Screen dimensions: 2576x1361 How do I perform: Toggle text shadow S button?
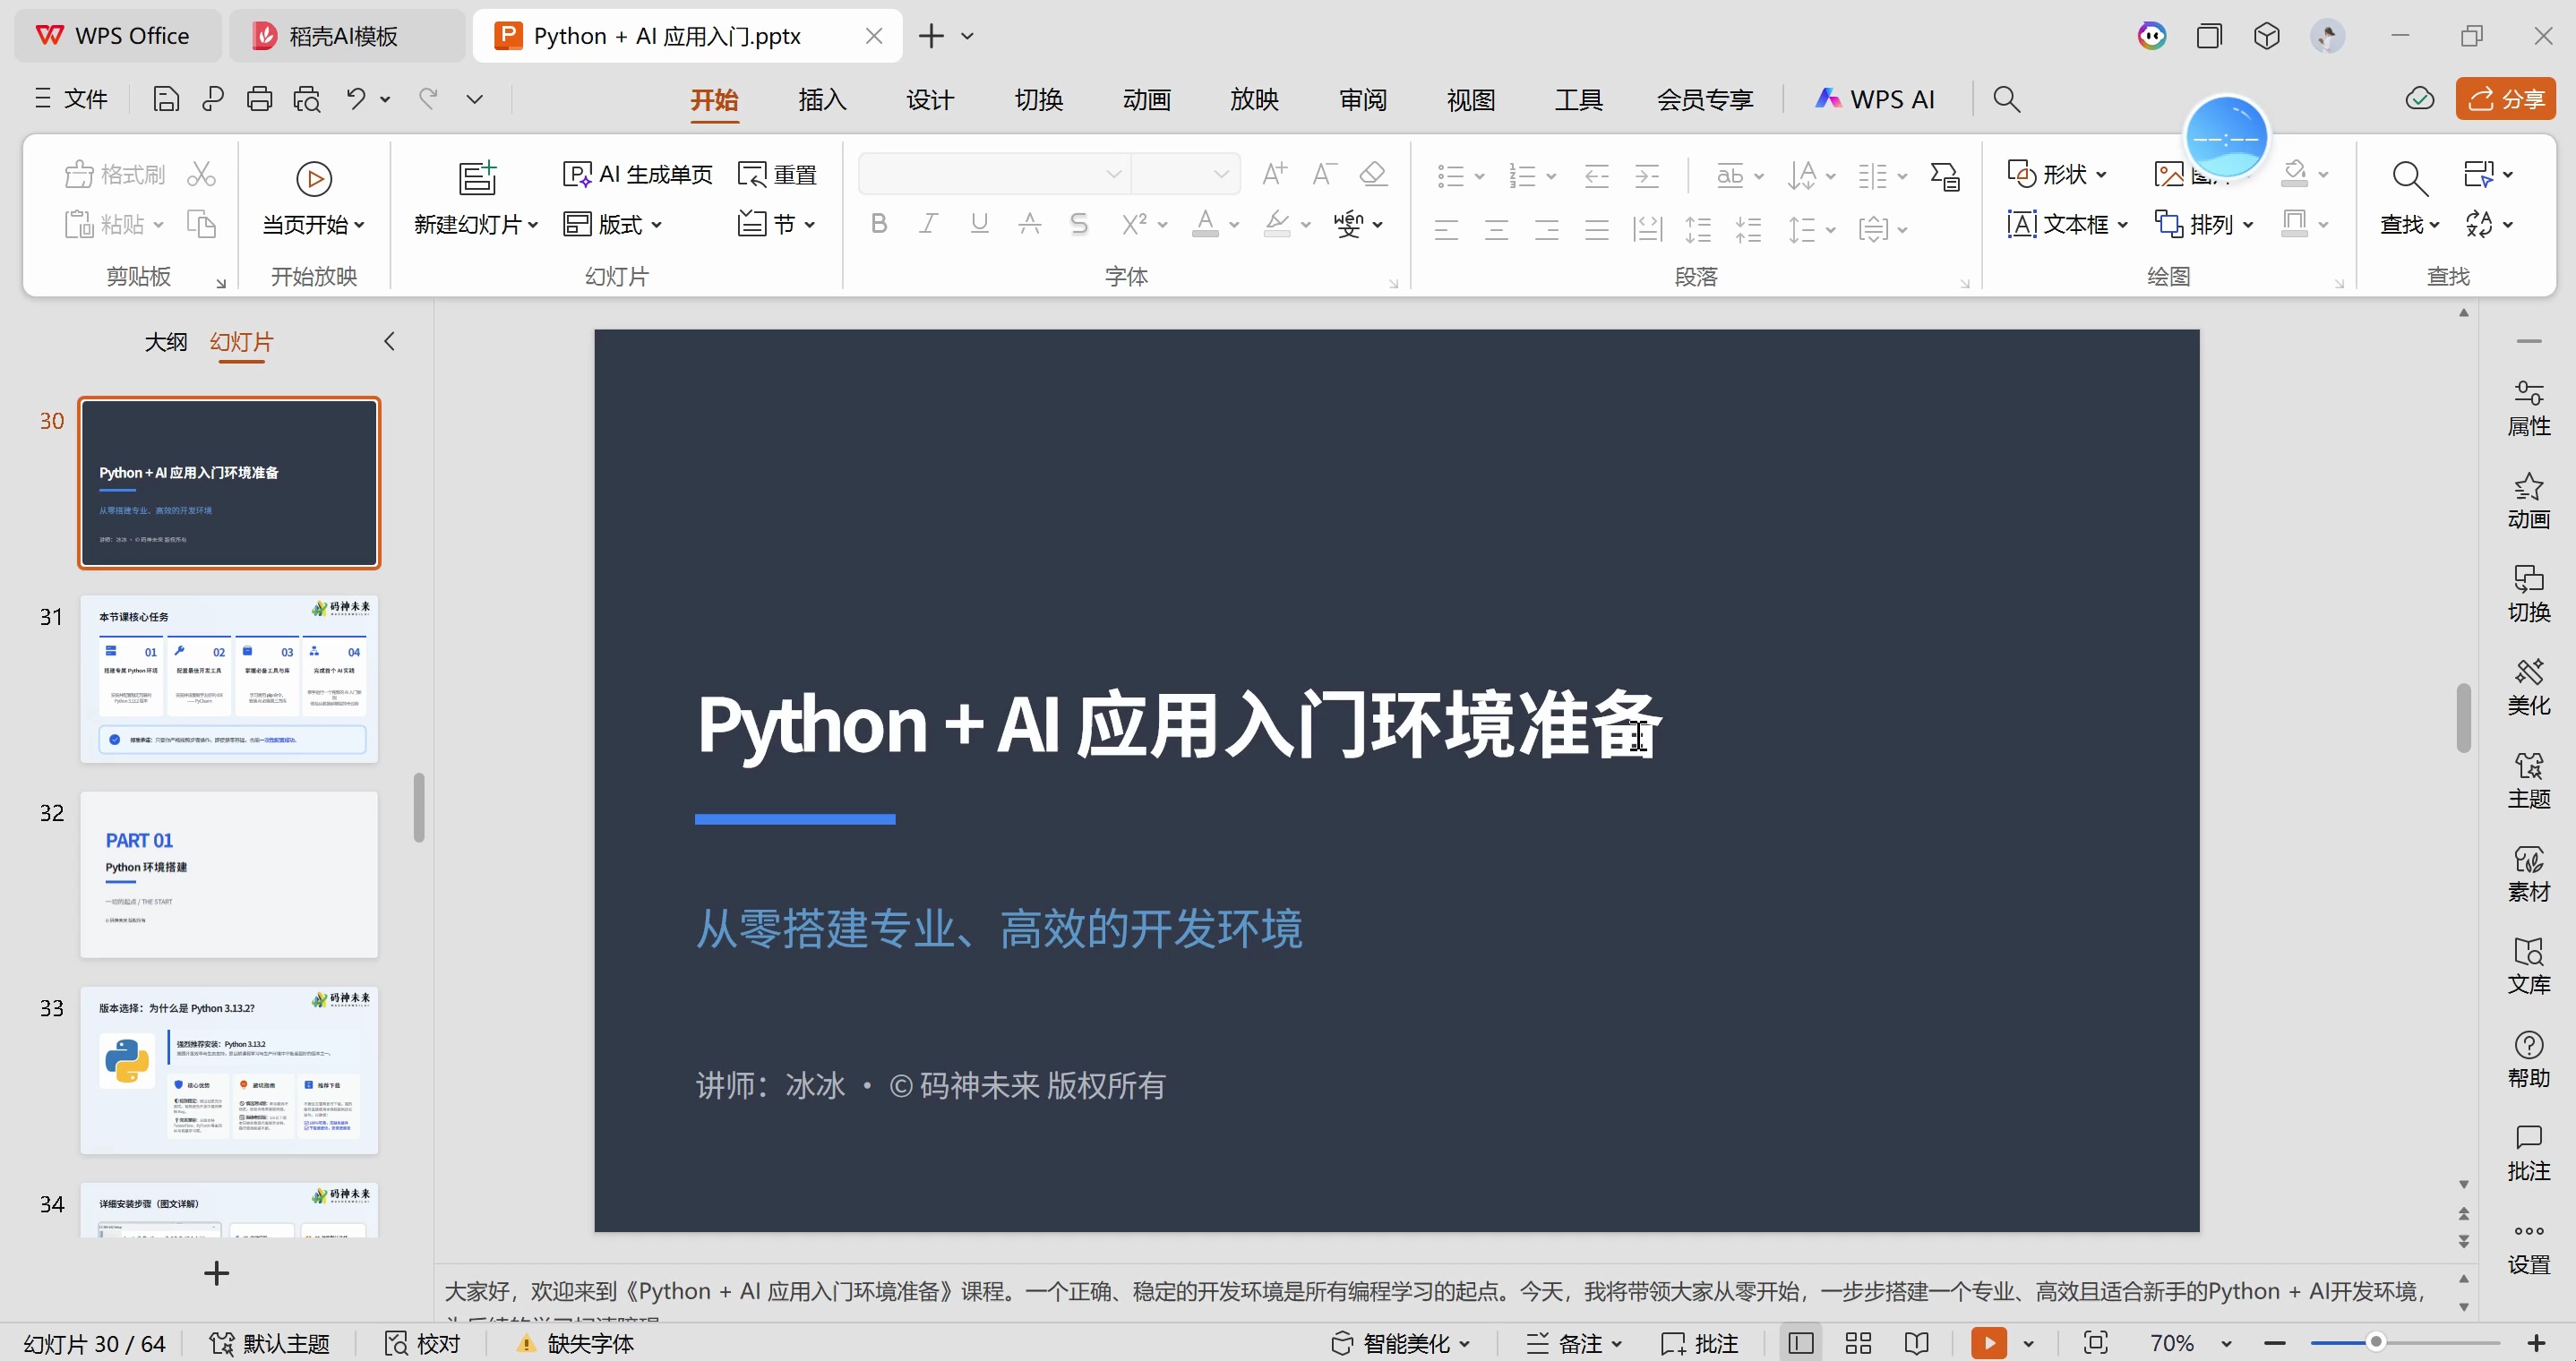pyautogui.click(x=1078, y=224)
